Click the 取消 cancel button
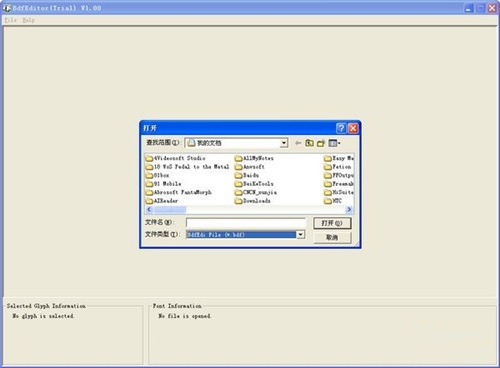Image resolution: width=500 pixels, height=368 pixels. click(x=332, y=237)
